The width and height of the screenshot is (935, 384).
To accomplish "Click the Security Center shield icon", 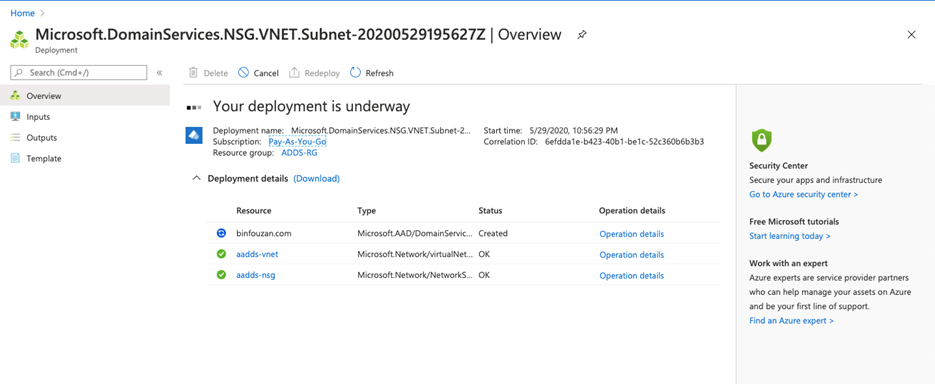I will (761, 141).
